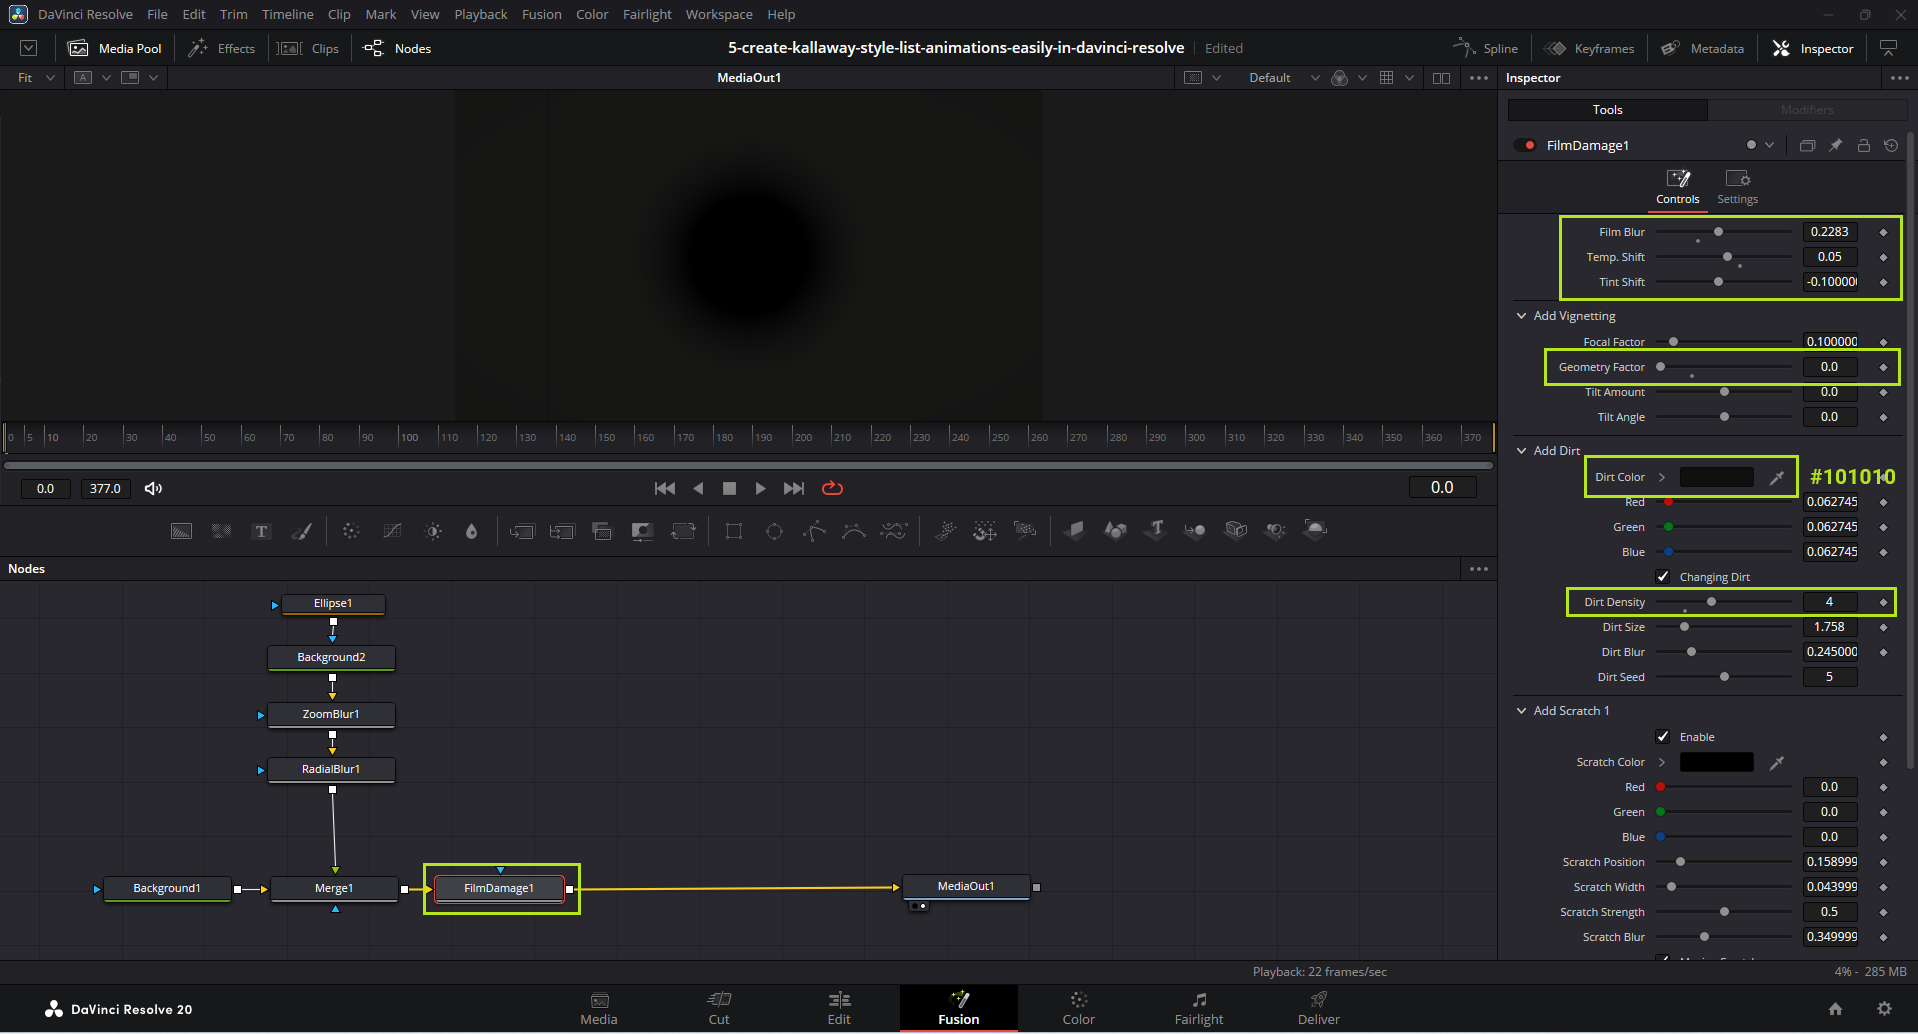Click the Paint brush tool icon
The width and height of the screenshot is (1918, 1034).
point(301,531)
